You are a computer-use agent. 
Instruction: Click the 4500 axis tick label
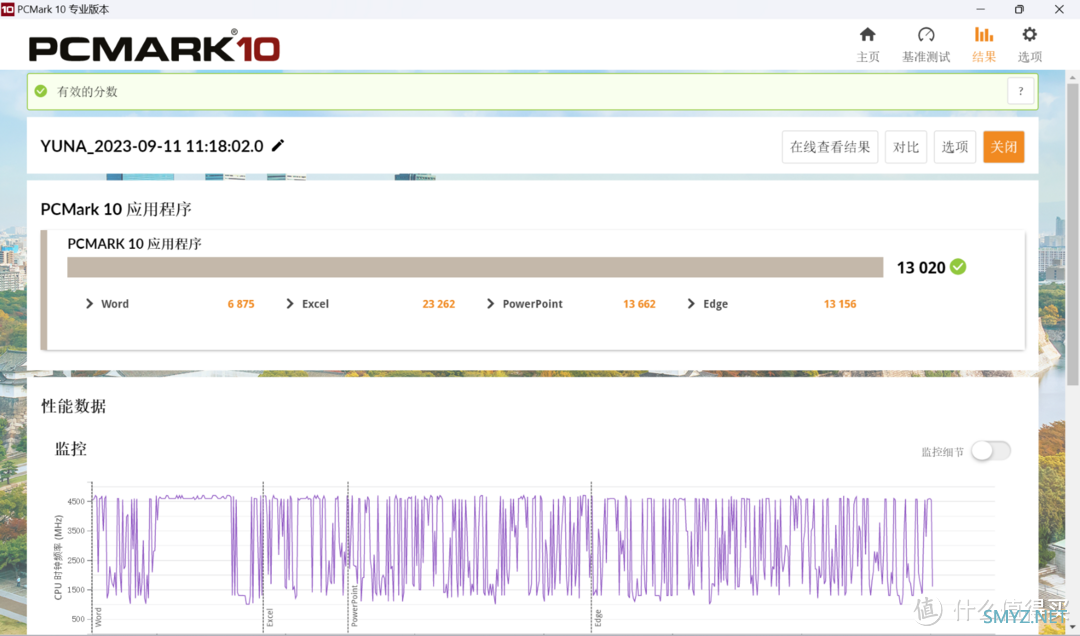pos(76,501)
